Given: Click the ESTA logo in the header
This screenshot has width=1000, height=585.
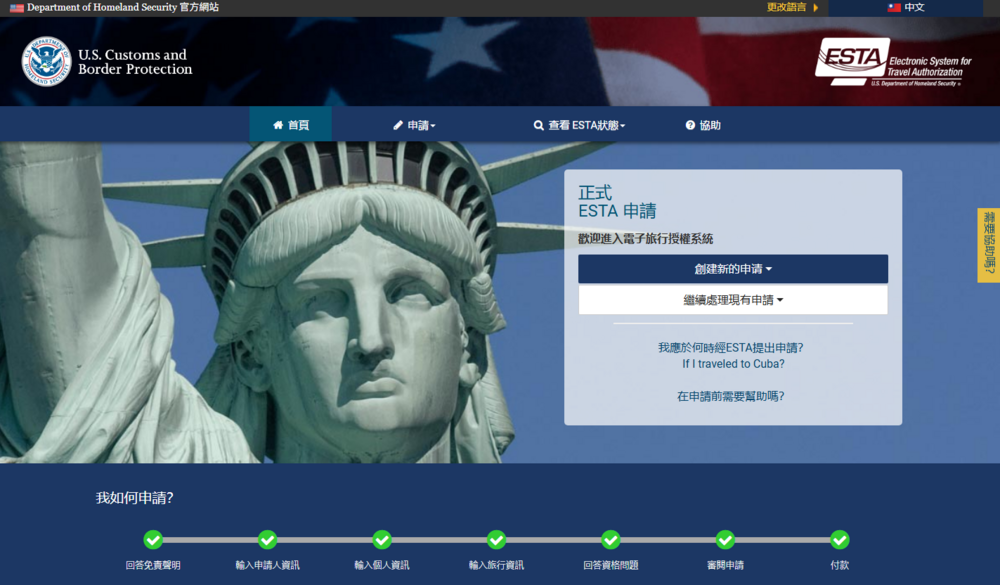Looking at the screenshot, I should pyautogui.click(x=892, y=62).
